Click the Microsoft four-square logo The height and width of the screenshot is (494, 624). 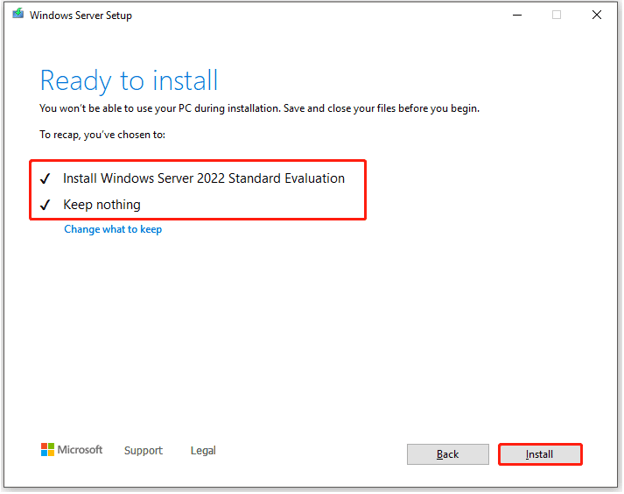tap(48, 450)
